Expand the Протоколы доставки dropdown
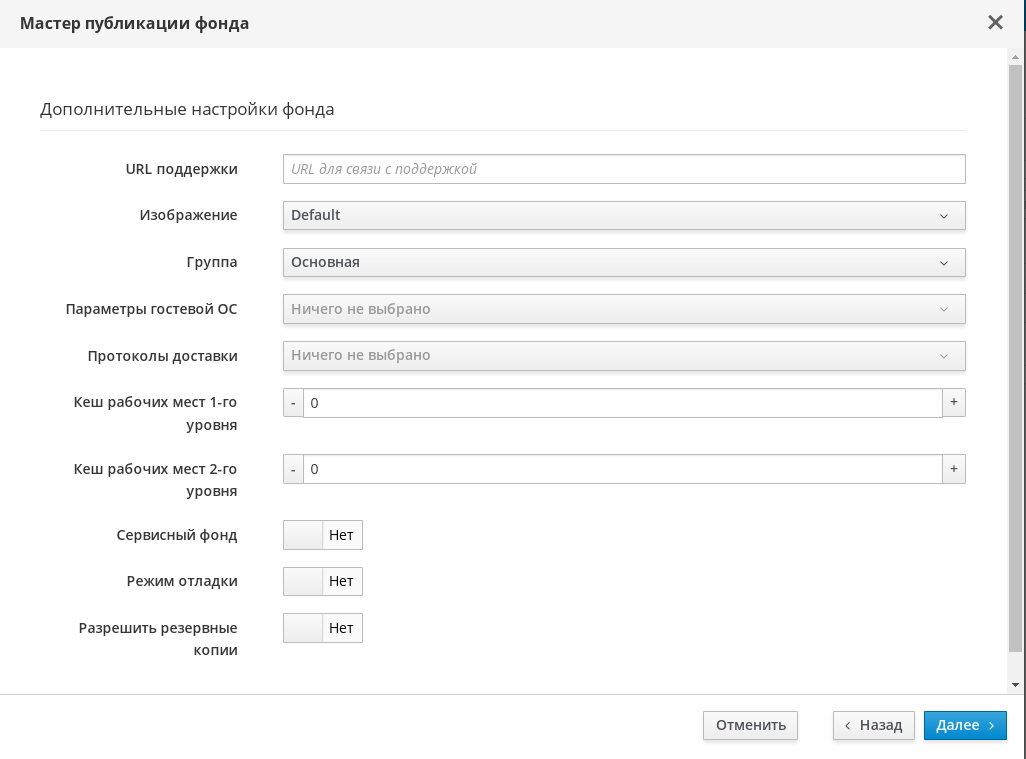The width and height of the screenshot is (1026, 759). (623, 355)
